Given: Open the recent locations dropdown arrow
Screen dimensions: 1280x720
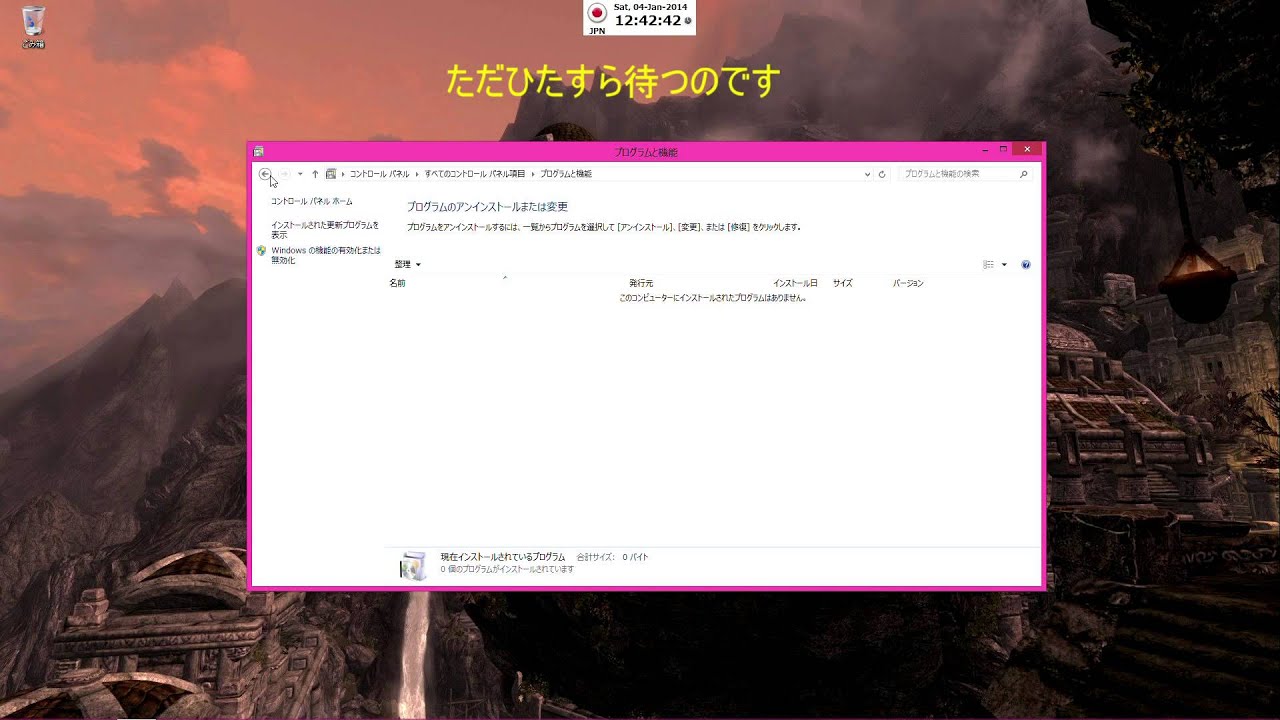Looking at the screenshot, I should click(300, 174).
